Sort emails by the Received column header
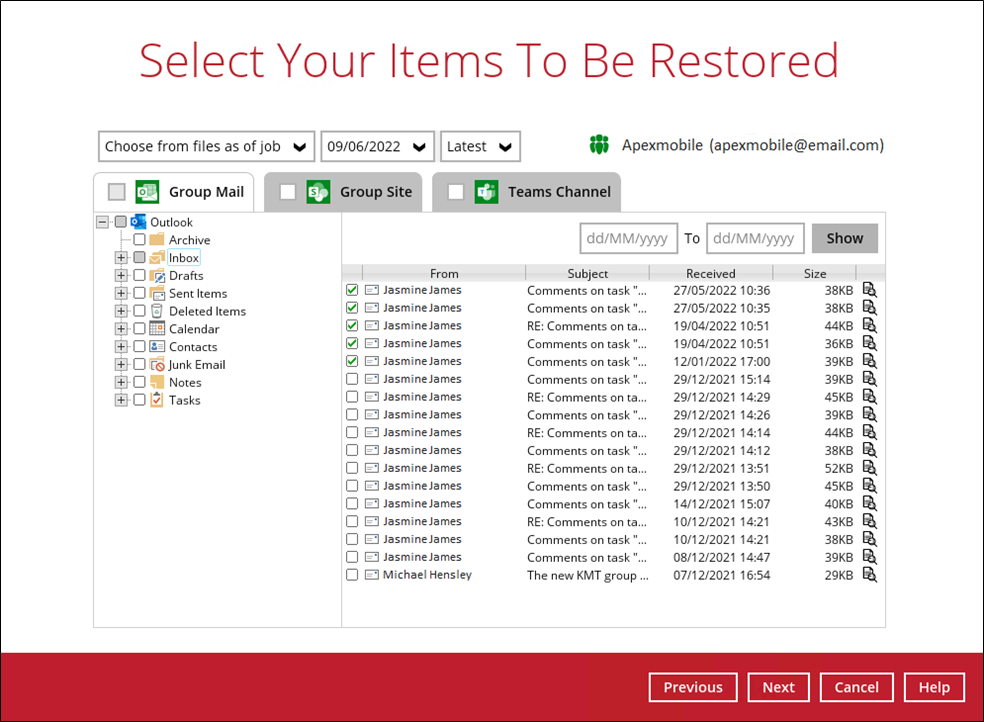 coord(710,273)
